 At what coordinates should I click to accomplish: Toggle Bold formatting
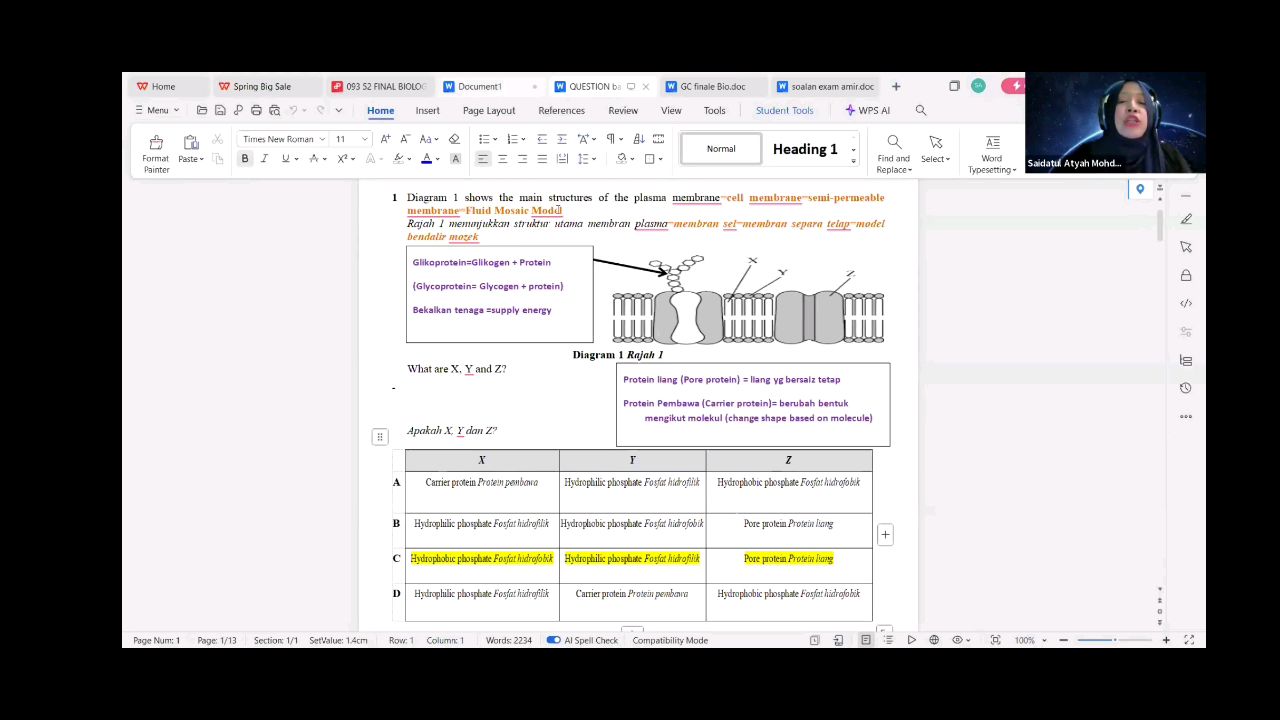pos(245,159)
